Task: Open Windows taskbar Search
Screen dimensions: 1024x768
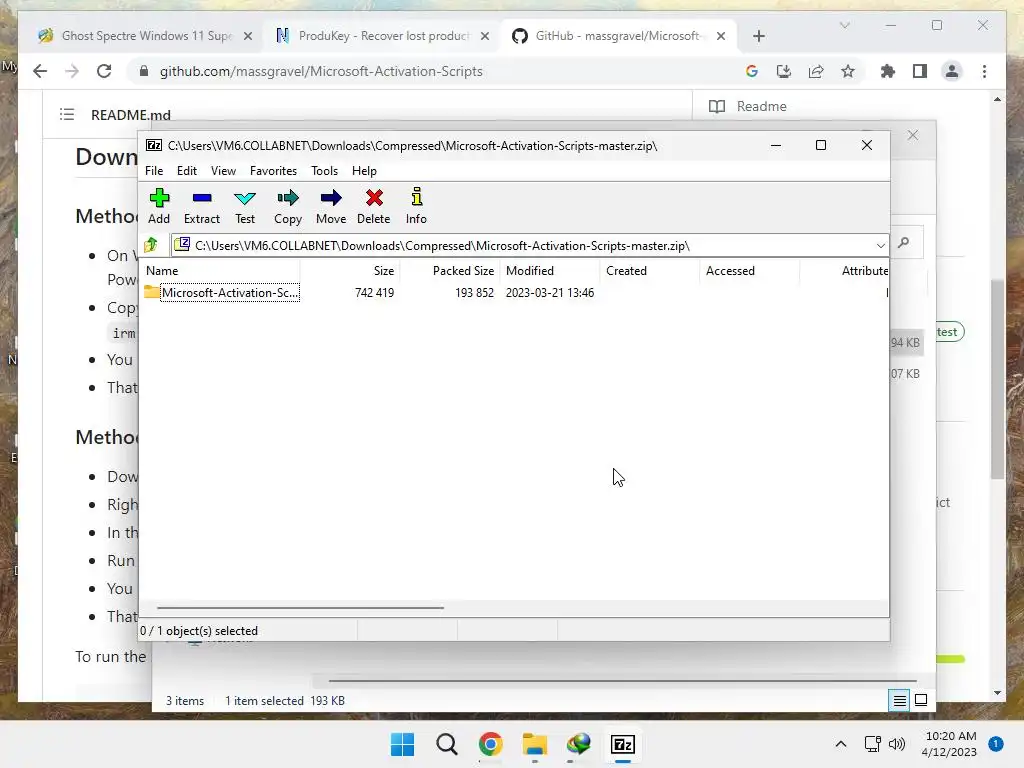Action: (x=447, y=744)
